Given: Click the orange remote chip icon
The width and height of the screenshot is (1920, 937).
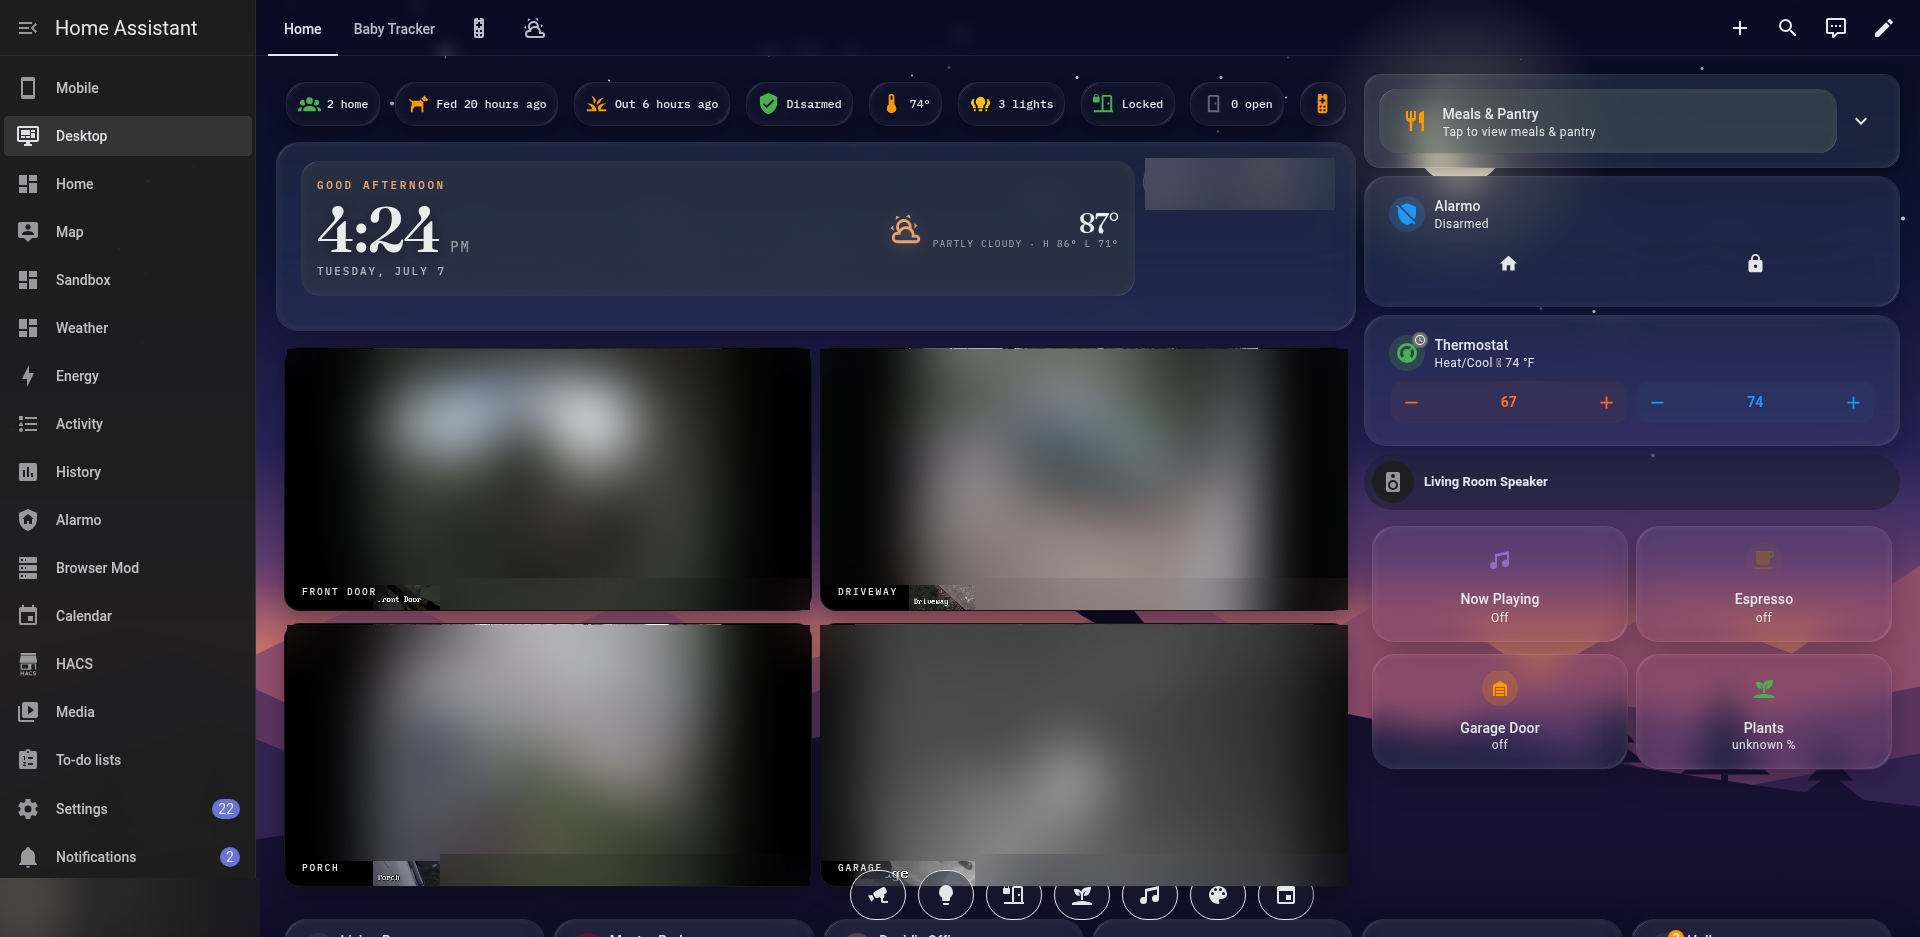Looking at the screenshot, I should point(1322,104).
